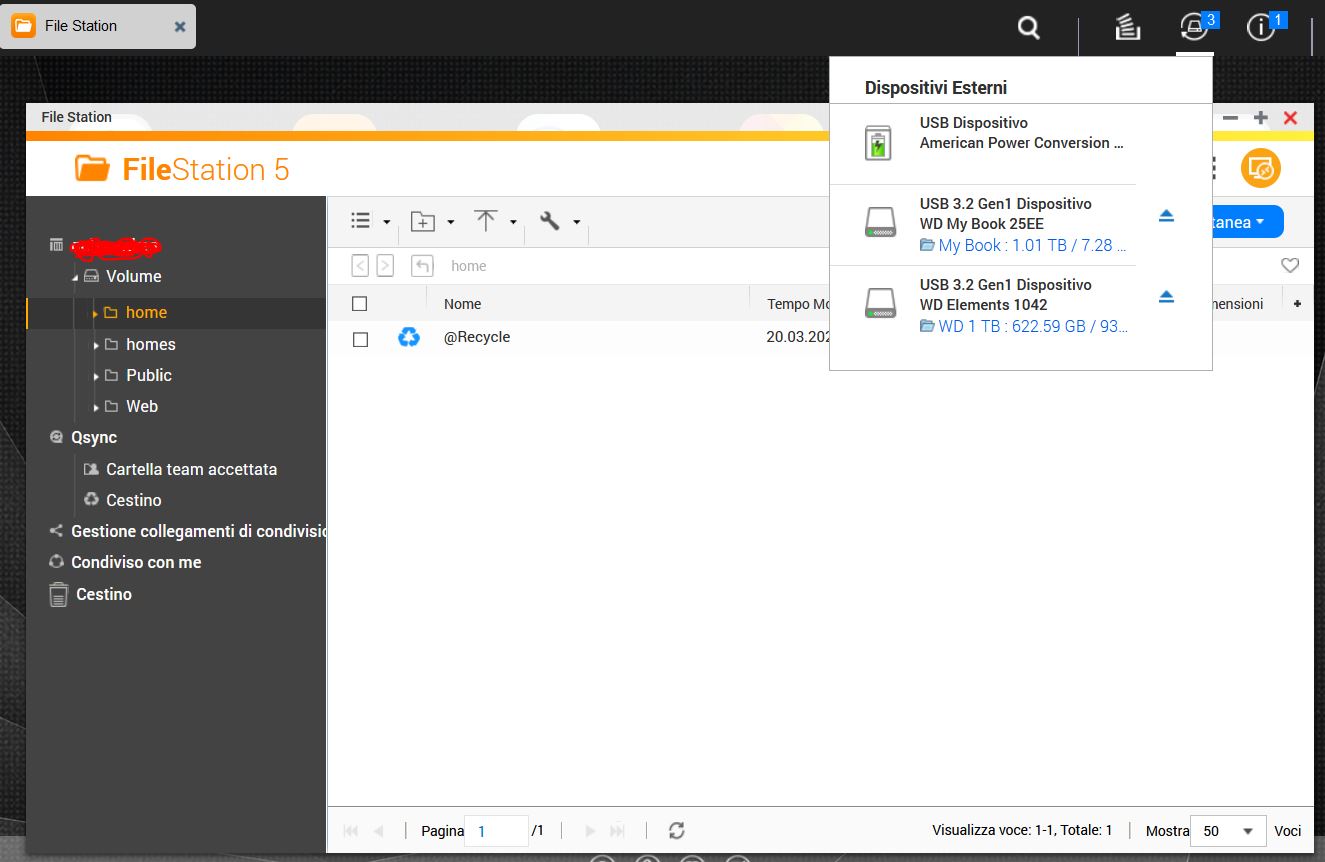Open My Book 1.01 TB link
The width and height of the screenshot is (1325, 862).
pos(1031,245)
